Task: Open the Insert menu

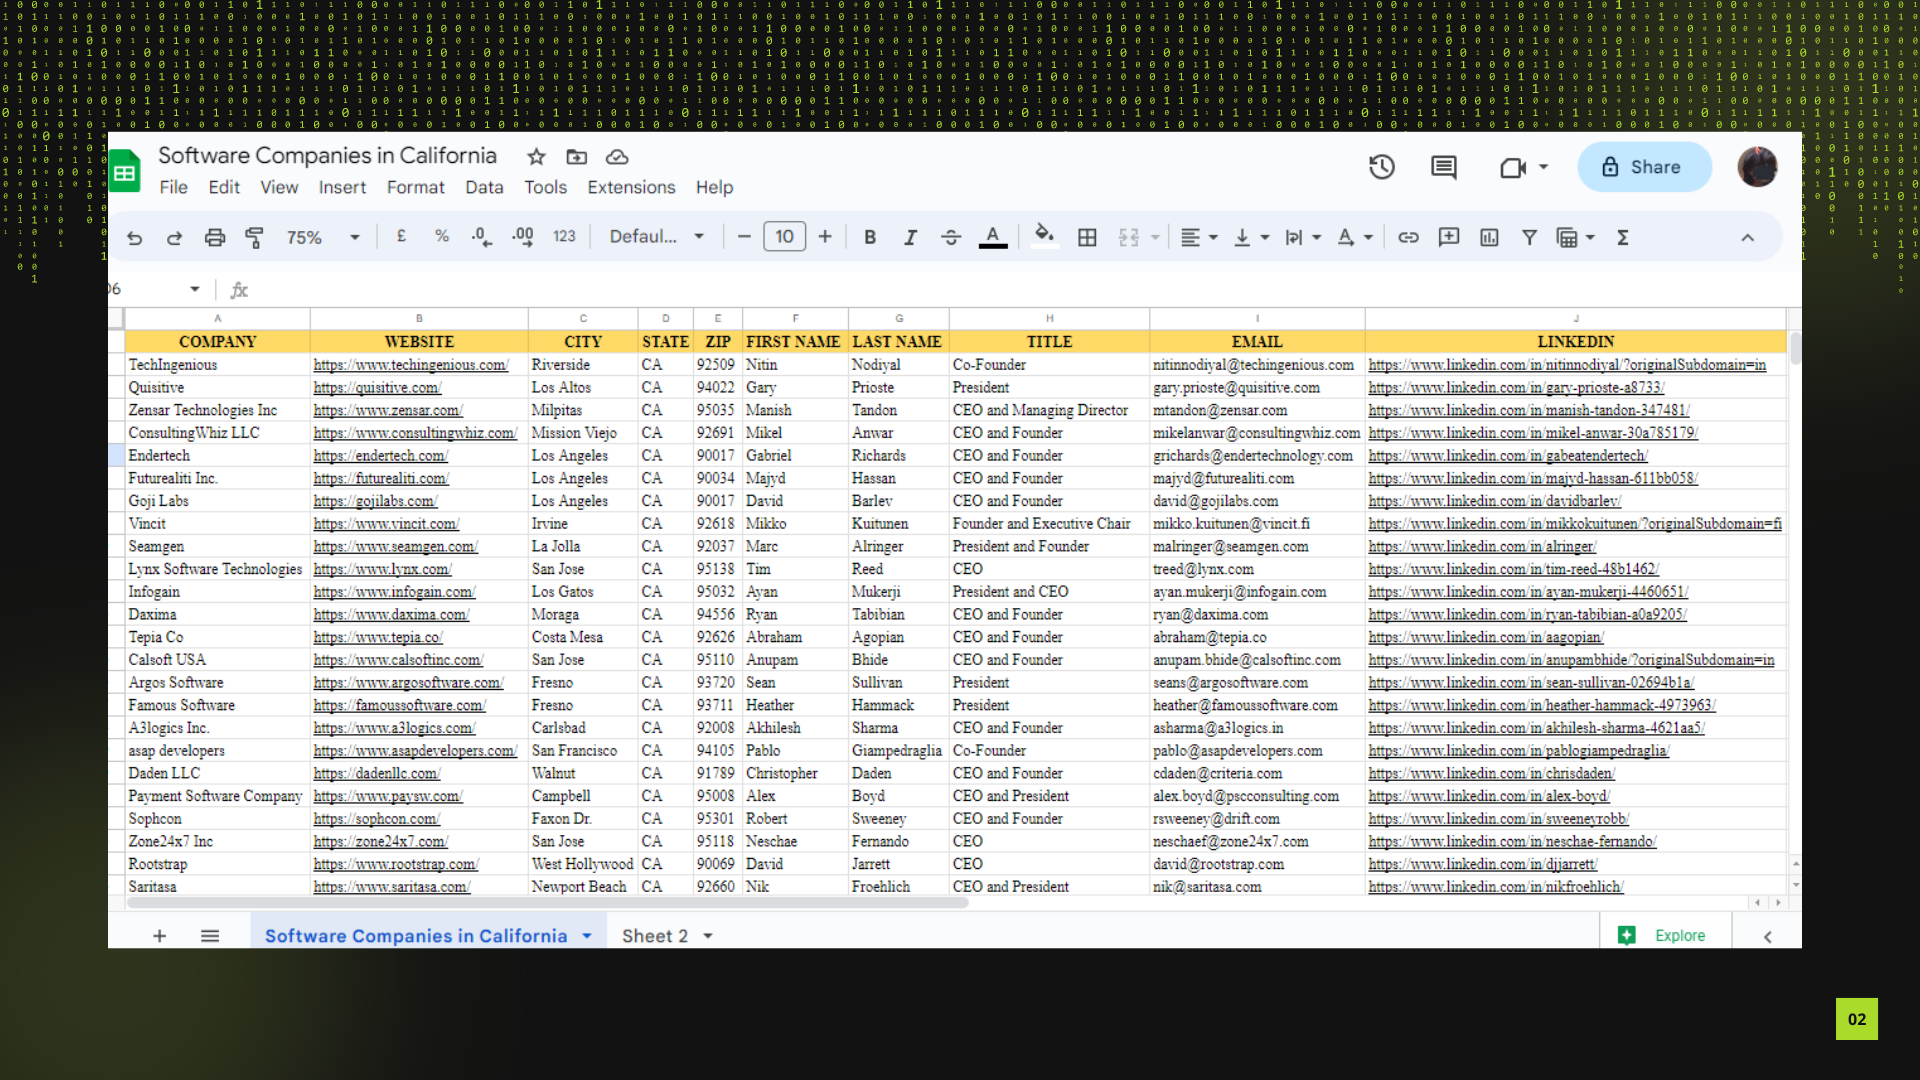Action: (342, 187)
